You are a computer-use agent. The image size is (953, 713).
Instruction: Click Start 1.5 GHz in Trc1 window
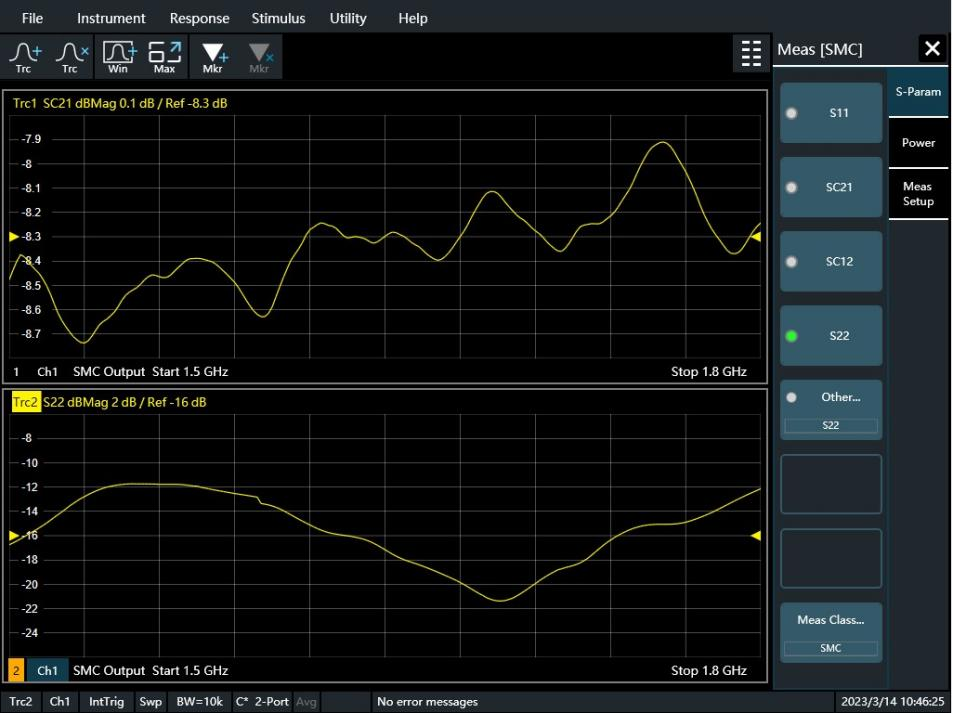[190, 371]
